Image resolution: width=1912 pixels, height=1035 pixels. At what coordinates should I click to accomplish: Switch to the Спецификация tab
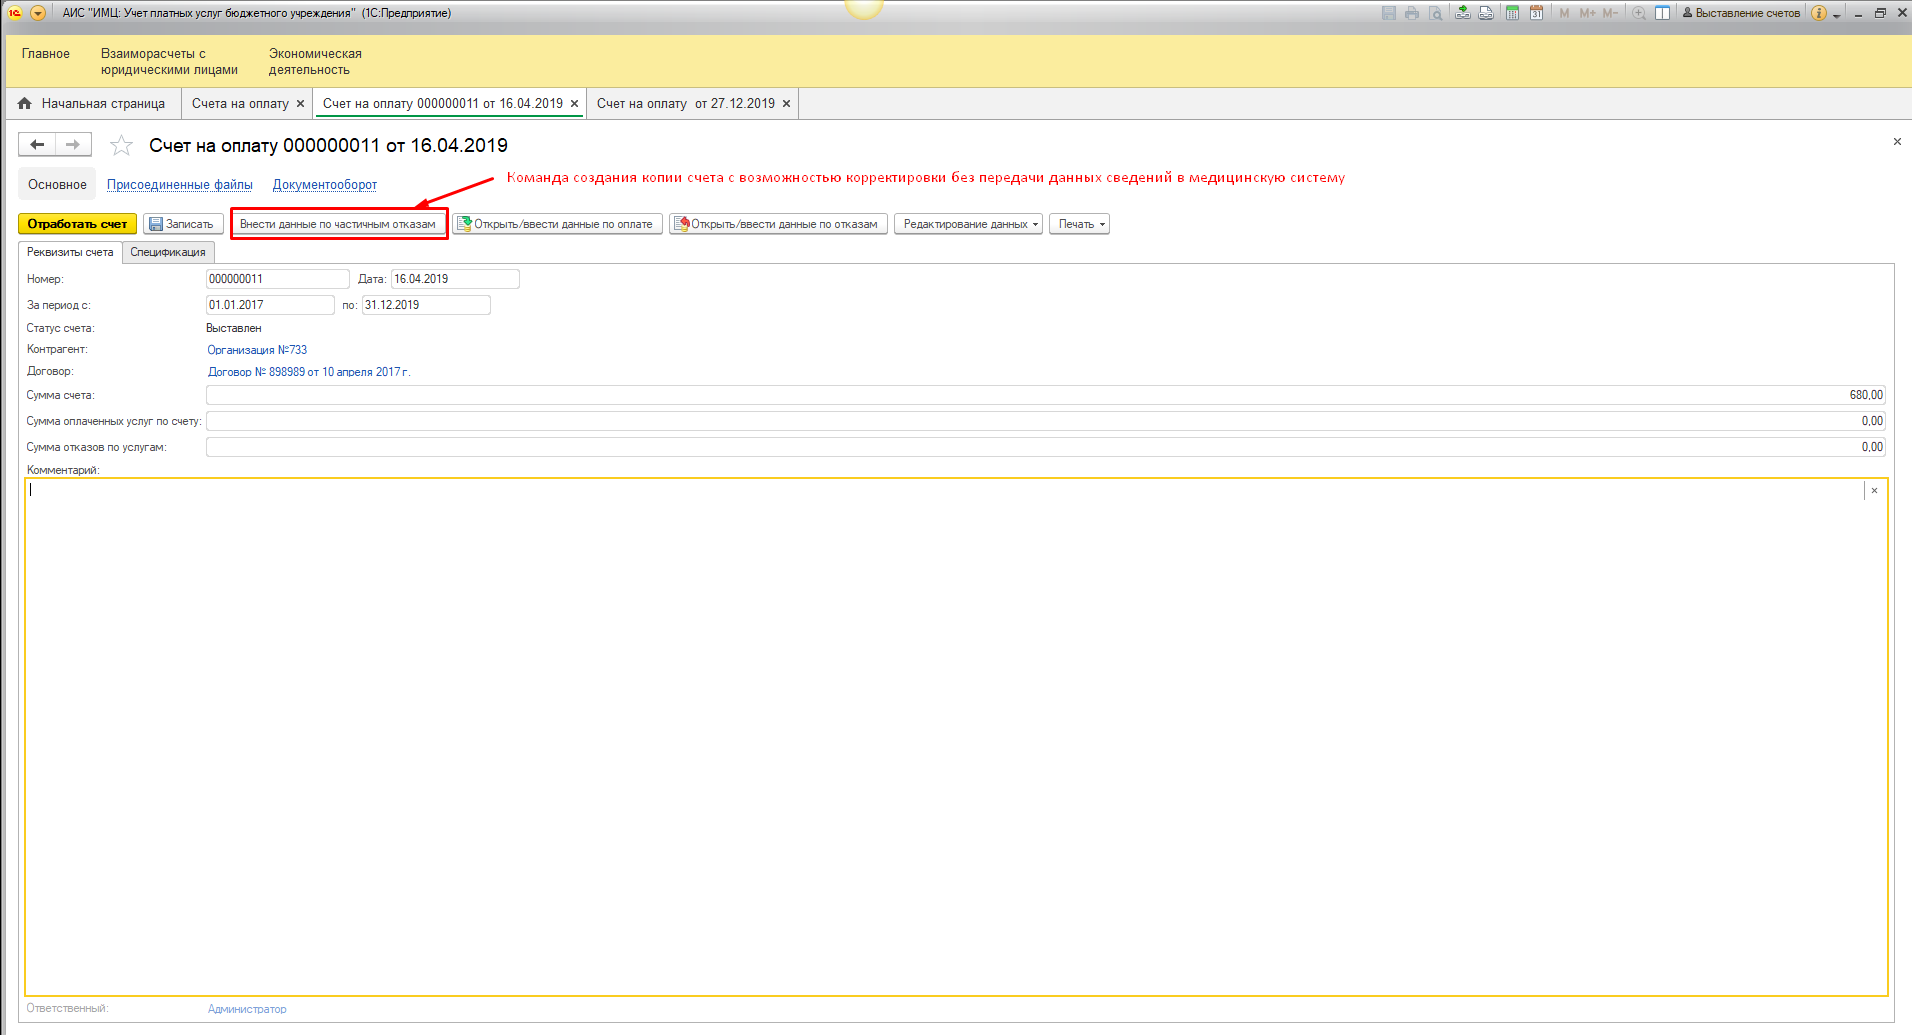click(x=168, y=252)
